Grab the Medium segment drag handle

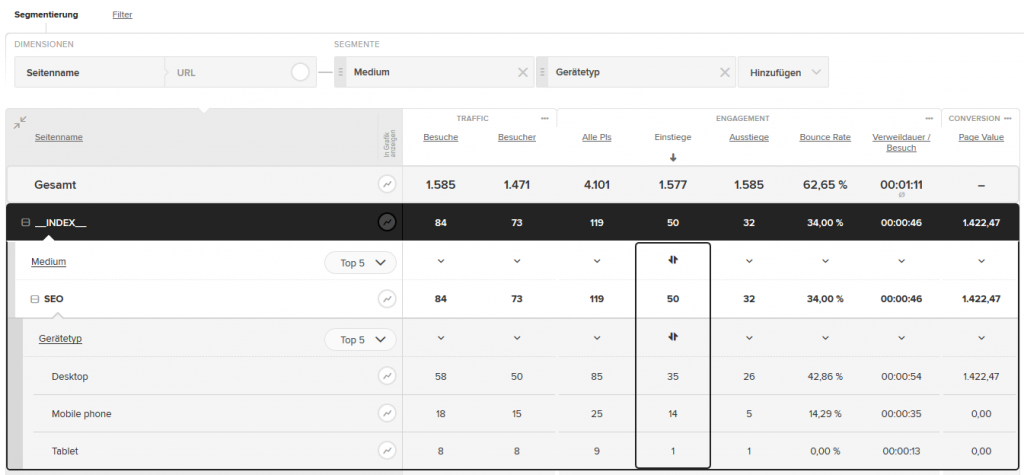[340, 73]
